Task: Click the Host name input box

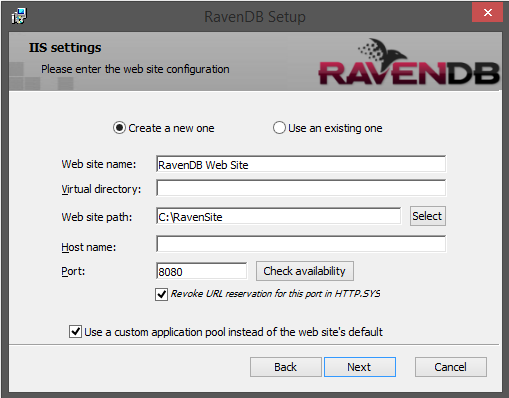Action: 301,244
